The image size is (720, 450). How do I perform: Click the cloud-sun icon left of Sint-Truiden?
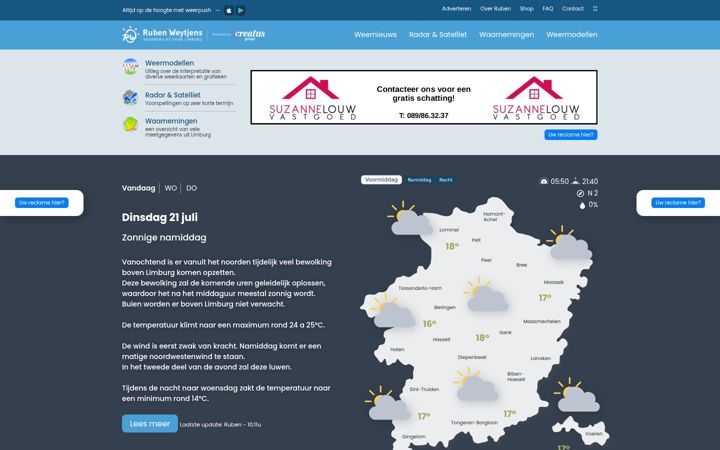point(388,403)
